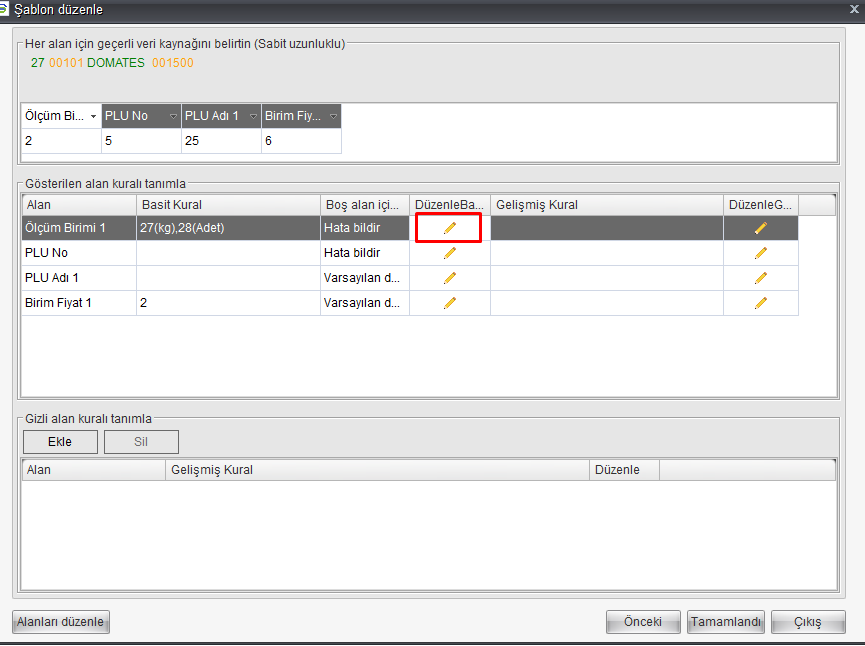Click Varsayılan d... in PLU Adı 1 row
Viewport: 865px width, 646px height.
coord(365,277)
